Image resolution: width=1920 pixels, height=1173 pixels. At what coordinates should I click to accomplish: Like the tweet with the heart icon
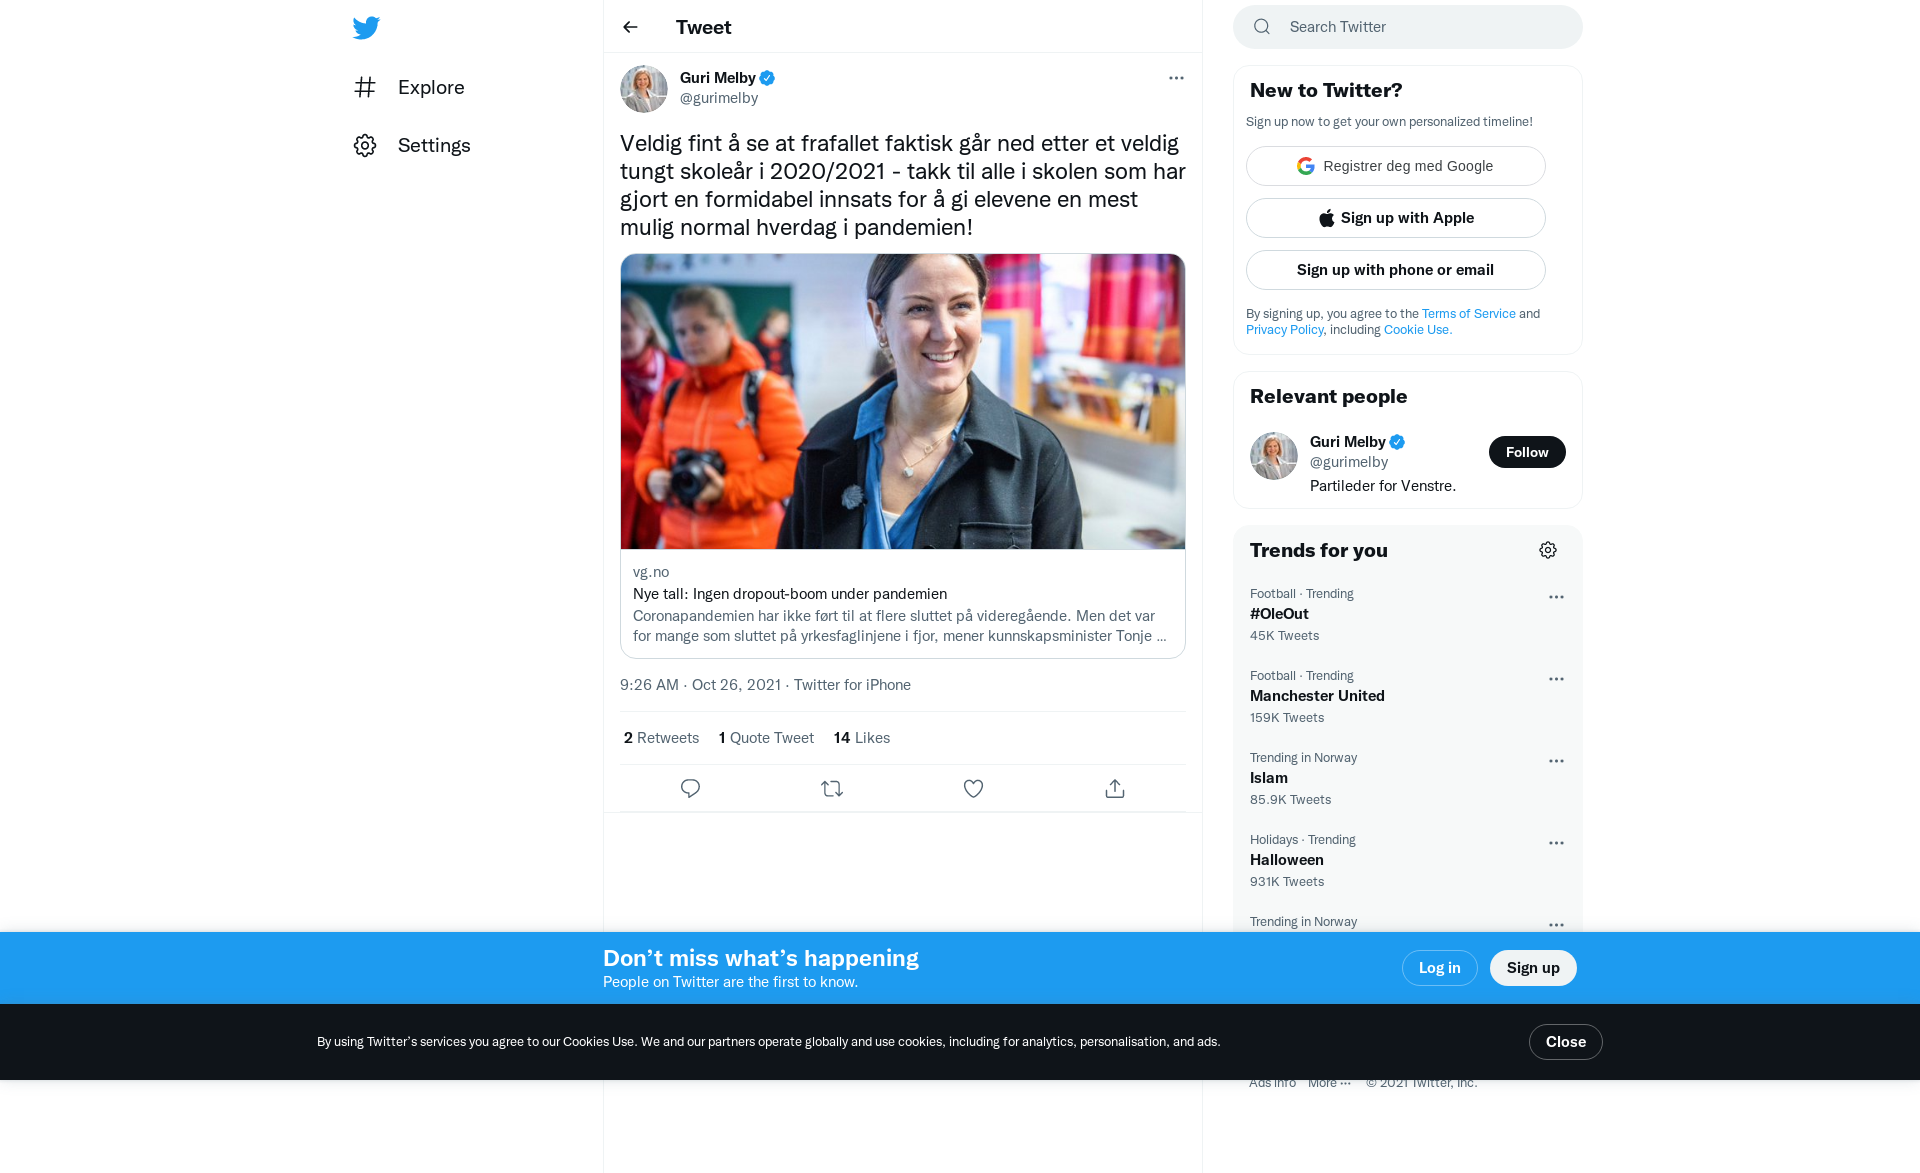[x=973, y=788]
